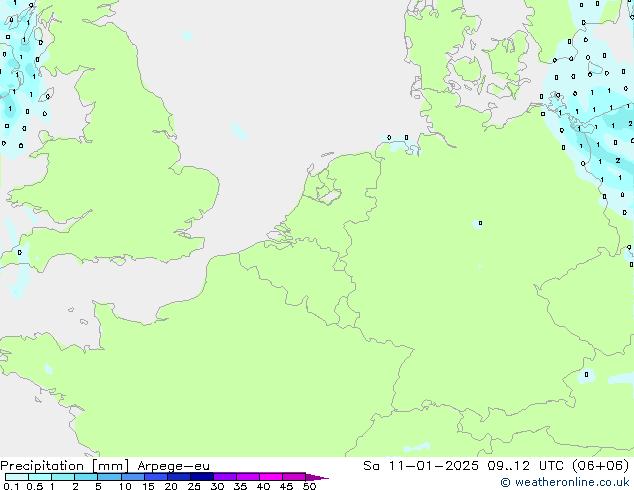Click the '10' legend scale label
This screenshot has width=634, height=490.
pos(125,486)
